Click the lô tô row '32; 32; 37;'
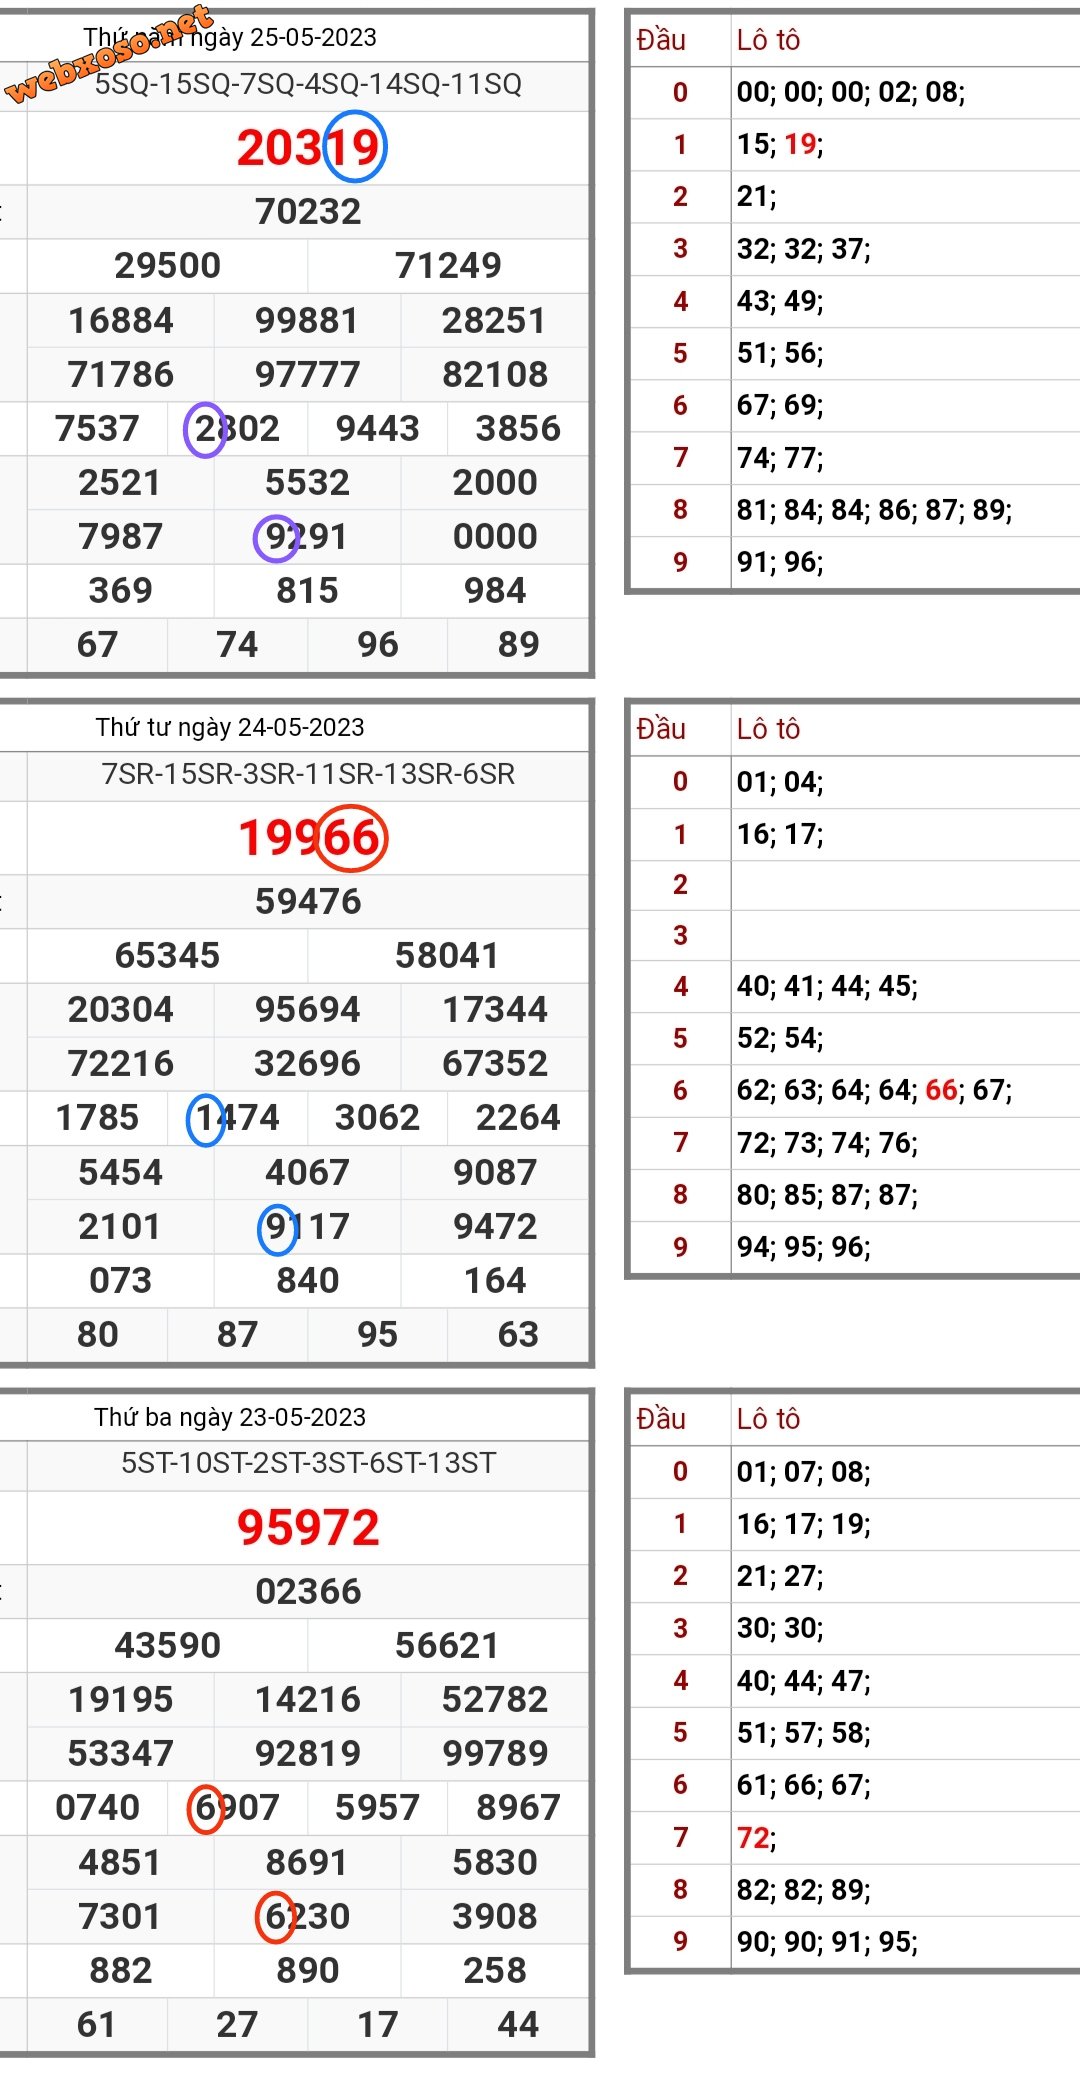1080x2076 pixels. pyautogui.click(x=804, y=248)
